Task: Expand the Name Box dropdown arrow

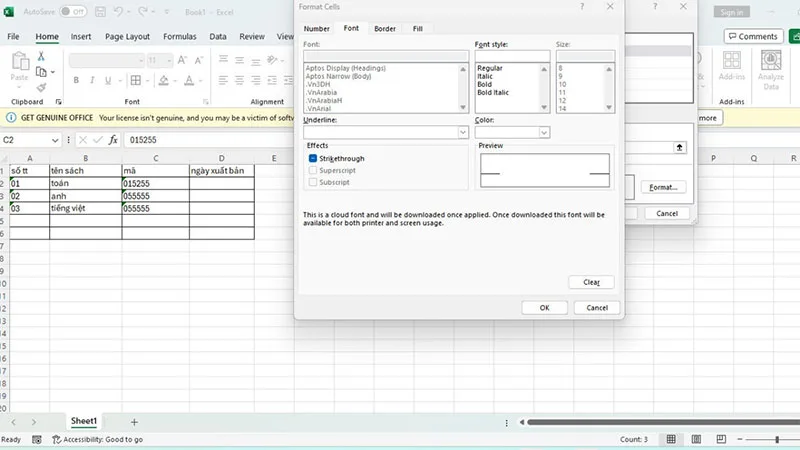Action: point(55,140)
